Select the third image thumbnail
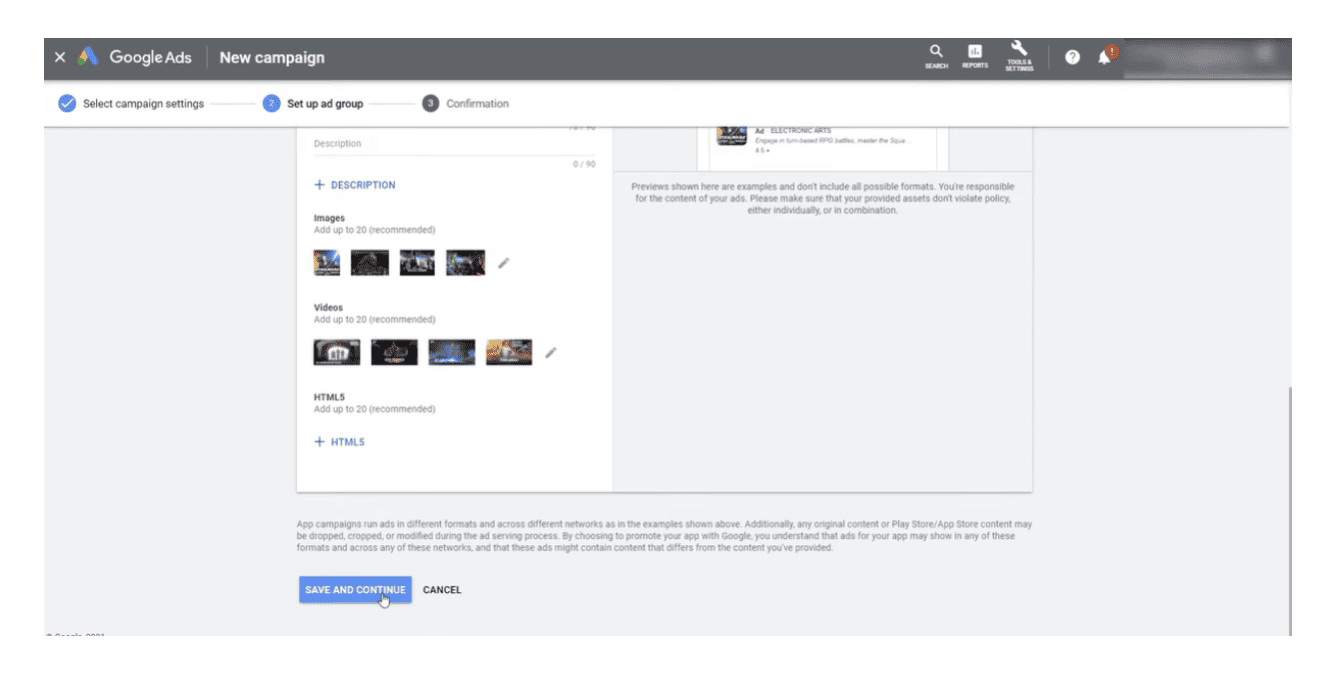This screenshot has width=1334, height=684. click(417, 263)
